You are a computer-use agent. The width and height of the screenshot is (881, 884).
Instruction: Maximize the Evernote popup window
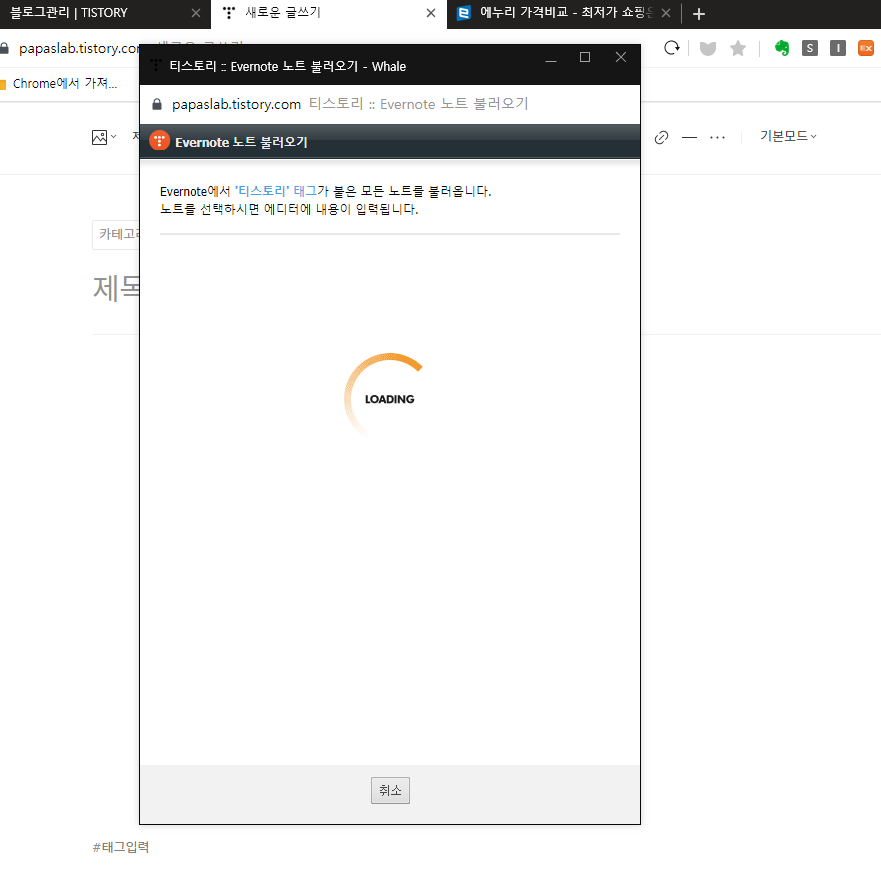[585, 58]
